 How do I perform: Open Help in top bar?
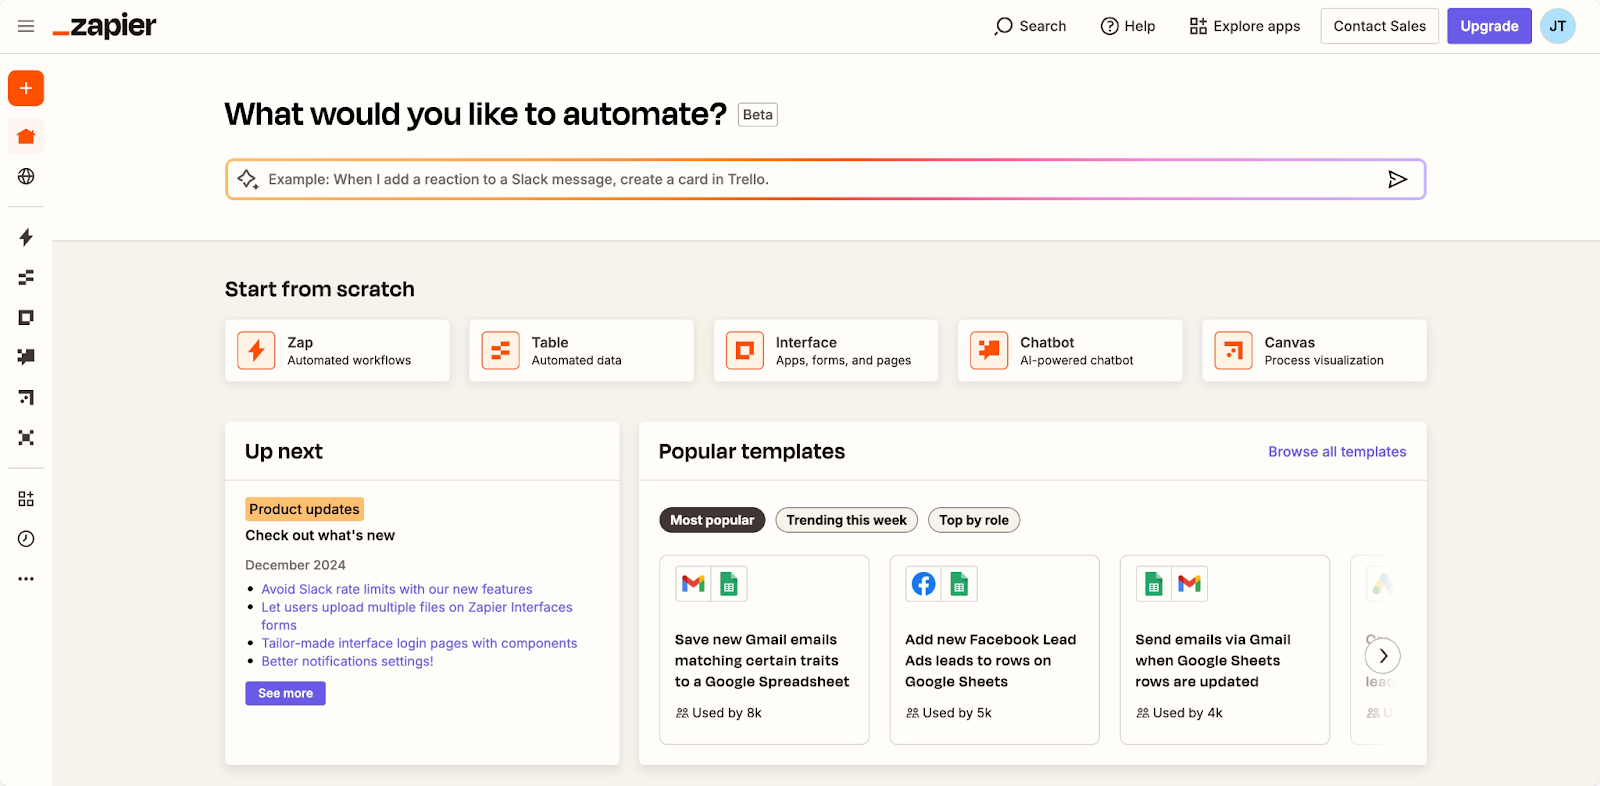pyautogui.click(x=1128, y=26)
